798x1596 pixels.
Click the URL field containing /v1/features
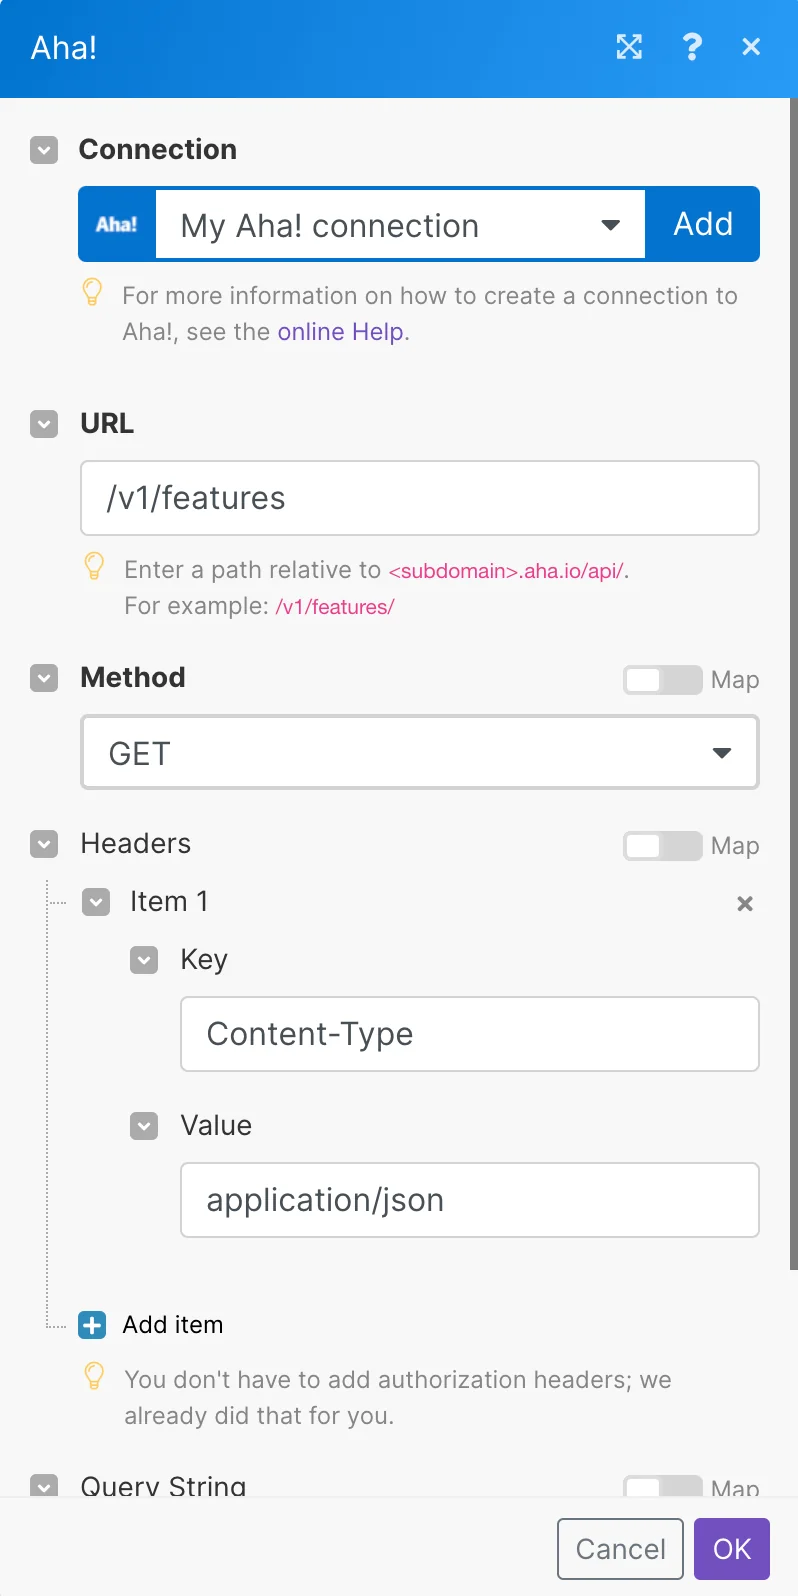point(420,498)
